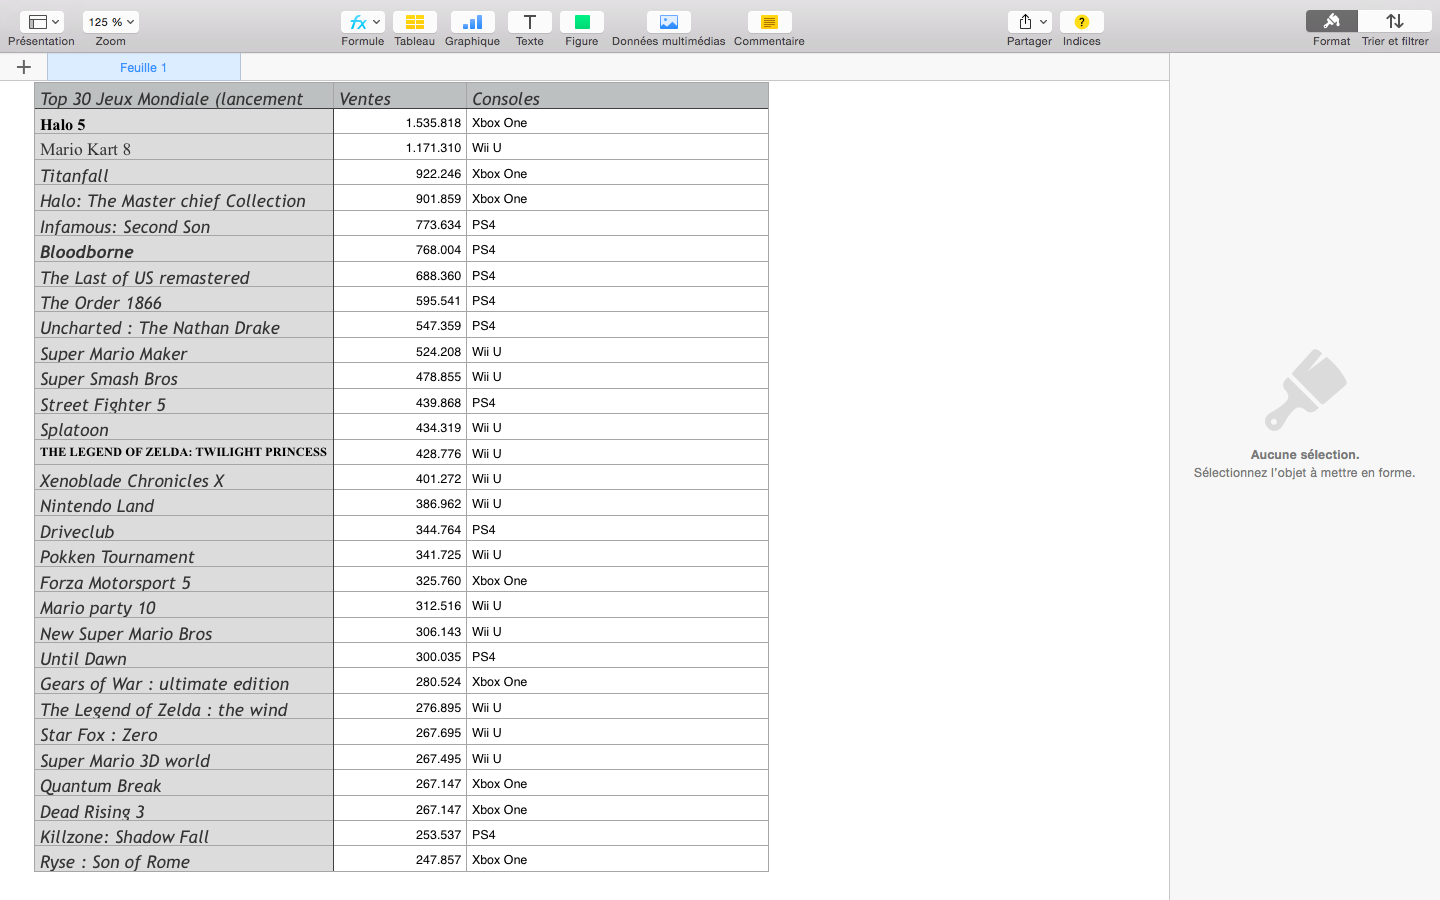Select the Until Dawn cell
This screenshot has height=900, width=1440.
184,656
